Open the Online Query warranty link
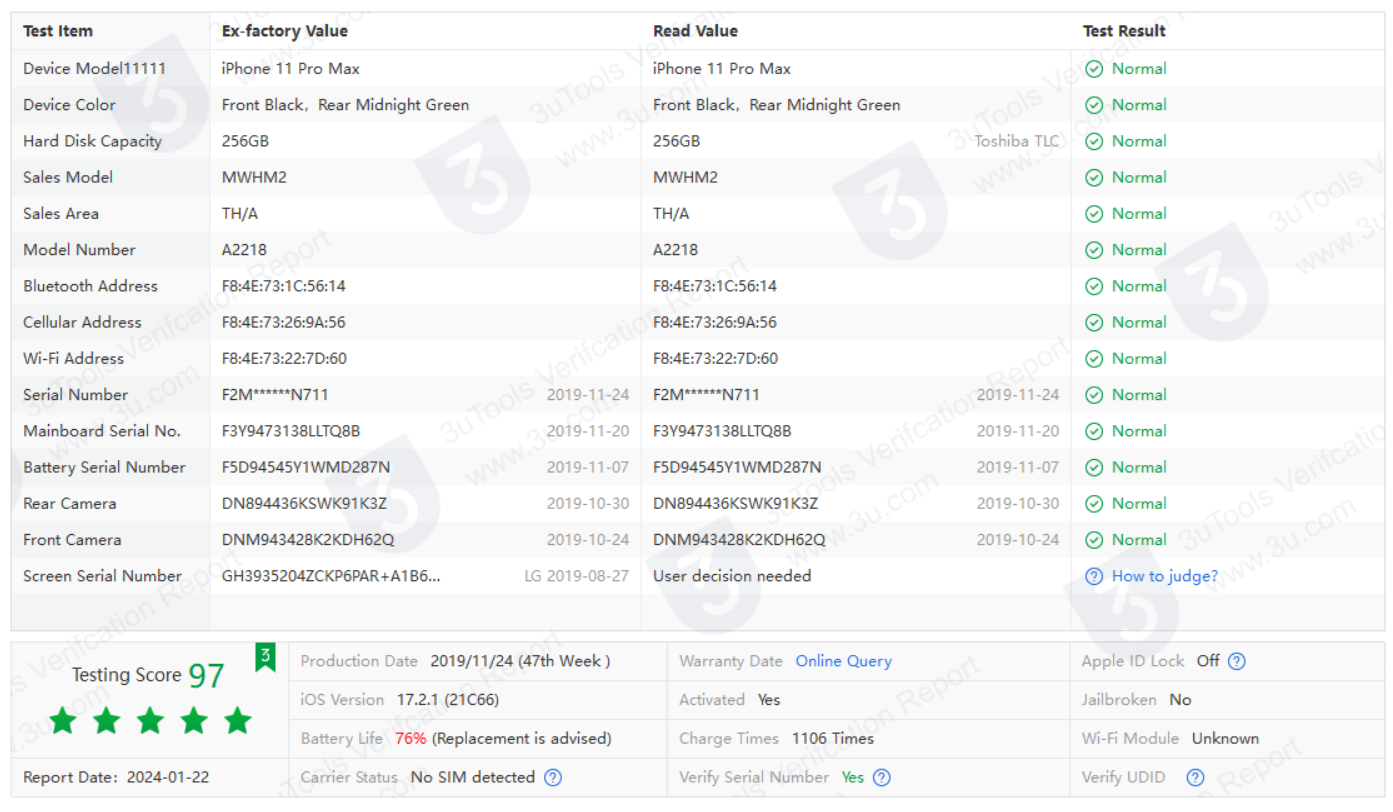Viewport: 1393px width, 812px height. point(844,661)
